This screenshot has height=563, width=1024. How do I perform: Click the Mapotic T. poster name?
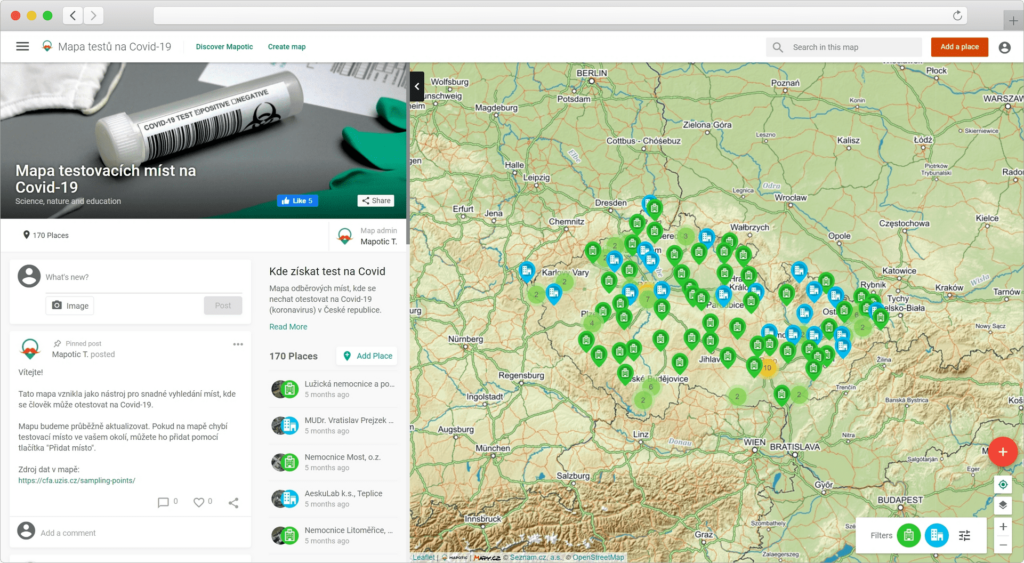tap(70, 355)
